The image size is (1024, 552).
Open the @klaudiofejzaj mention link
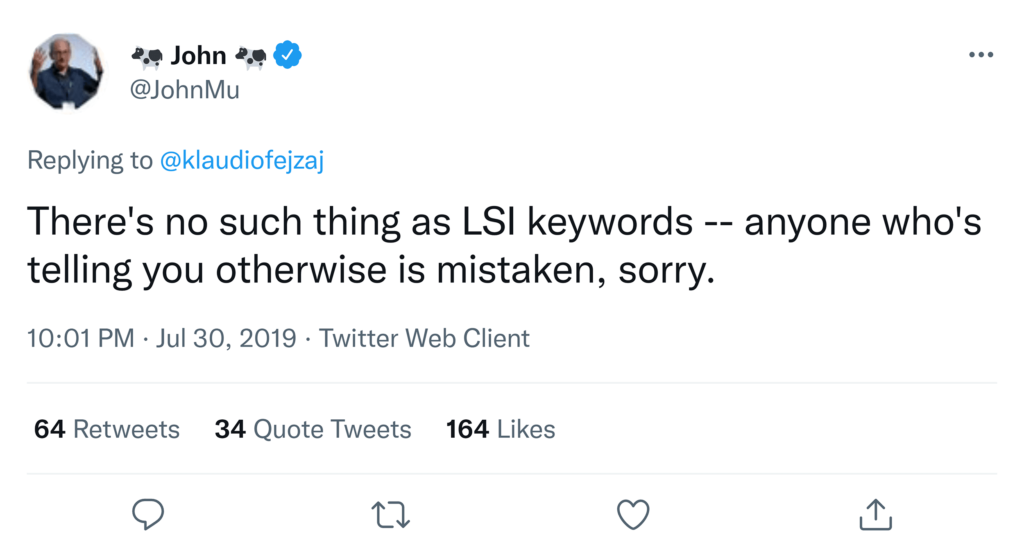coord(242,160)
